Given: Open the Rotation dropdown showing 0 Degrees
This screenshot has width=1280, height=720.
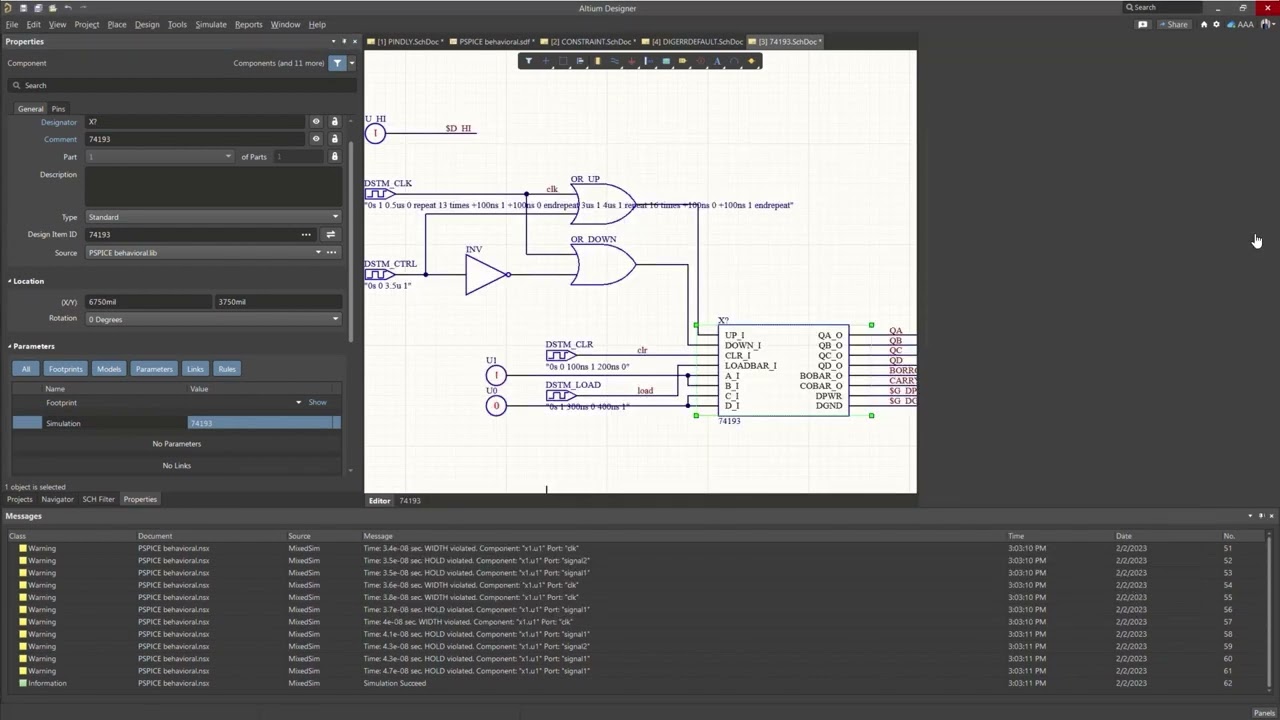Looking at the screenshot, I should (x=213, y=319).
